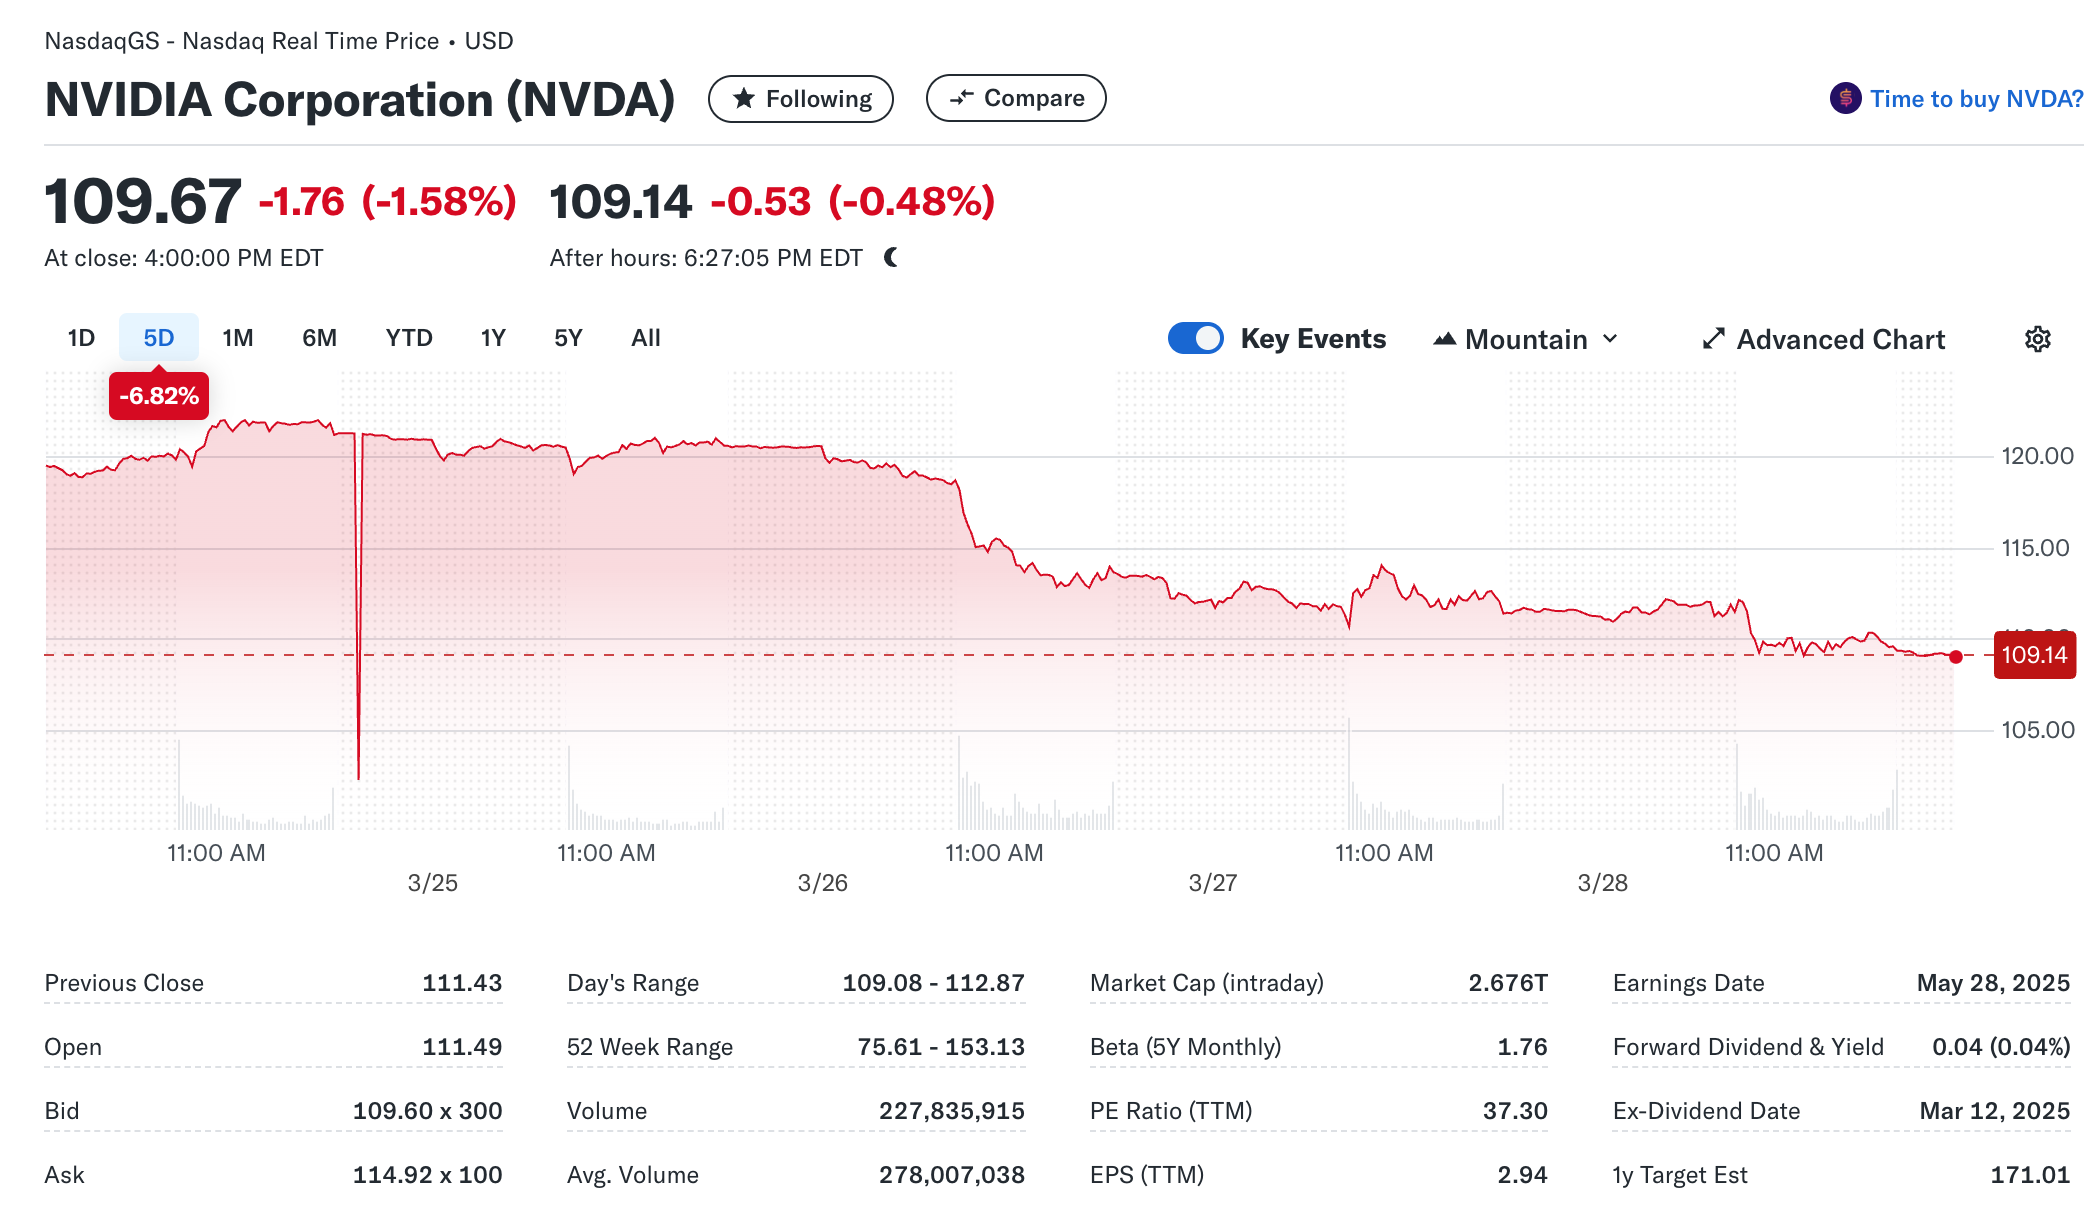Click the purple dollar icon beside NVDA prompt
2096x1214 pixels.
point(1845,98)
